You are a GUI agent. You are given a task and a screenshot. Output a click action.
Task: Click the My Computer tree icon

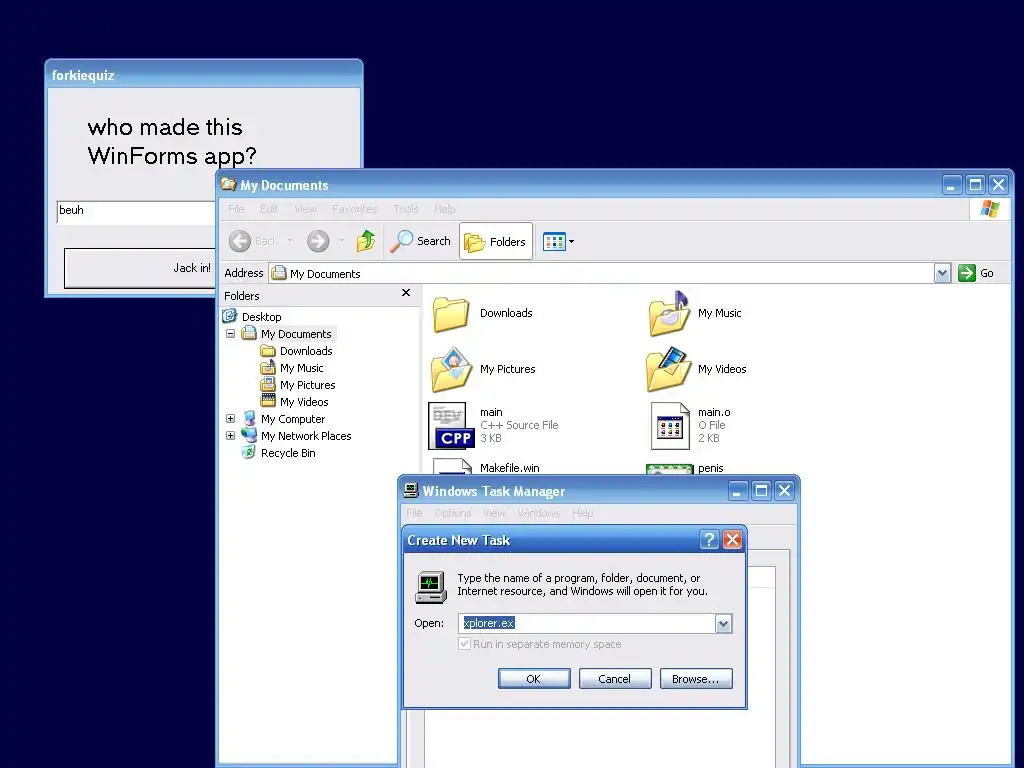click(x=249, y=419)
